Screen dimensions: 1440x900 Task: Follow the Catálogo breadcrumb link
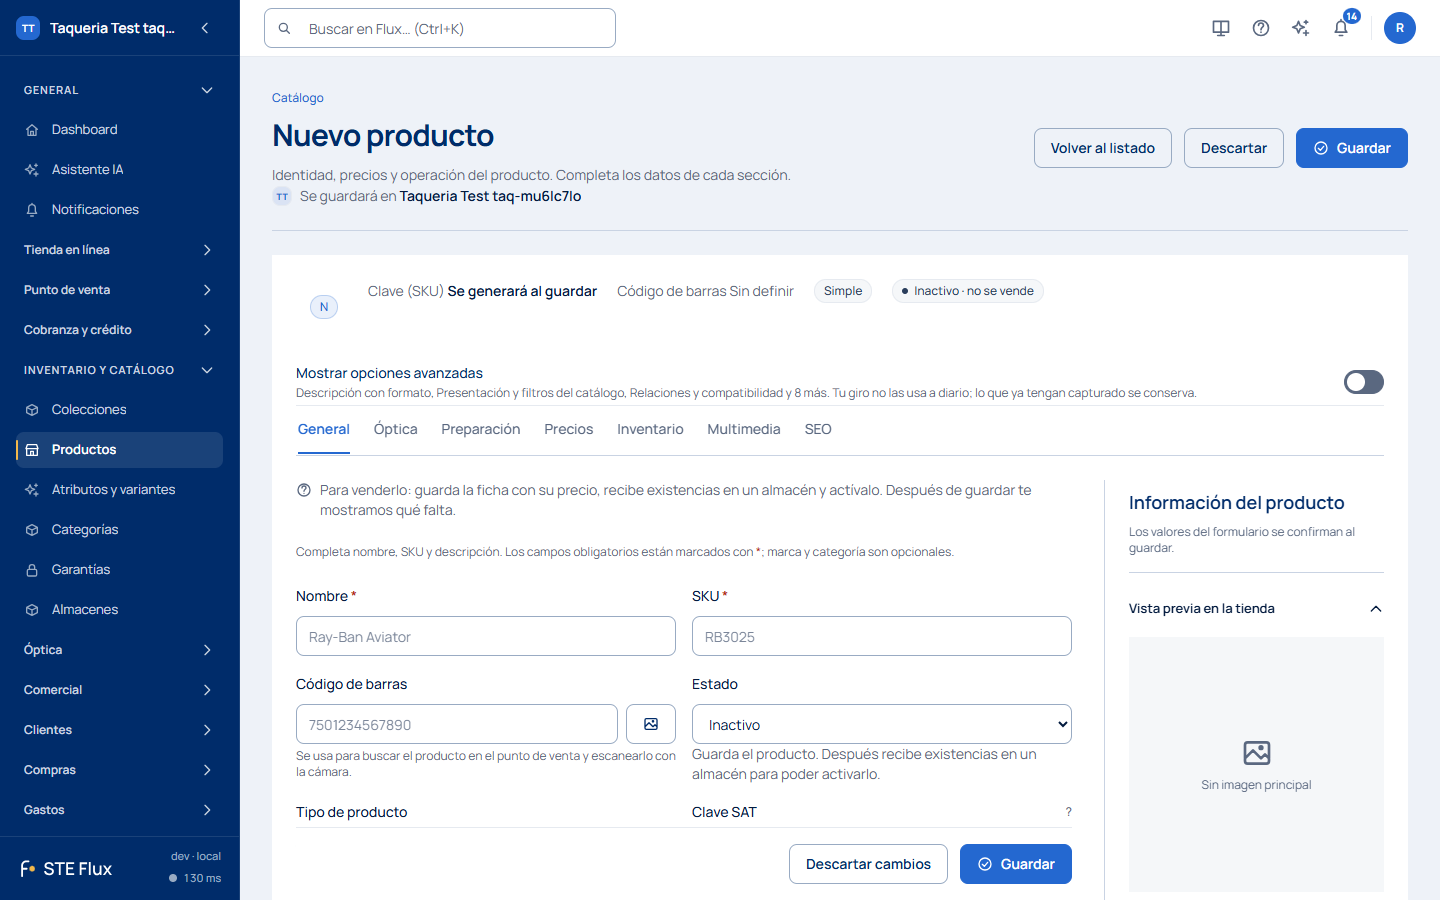(x=298, y=98)
